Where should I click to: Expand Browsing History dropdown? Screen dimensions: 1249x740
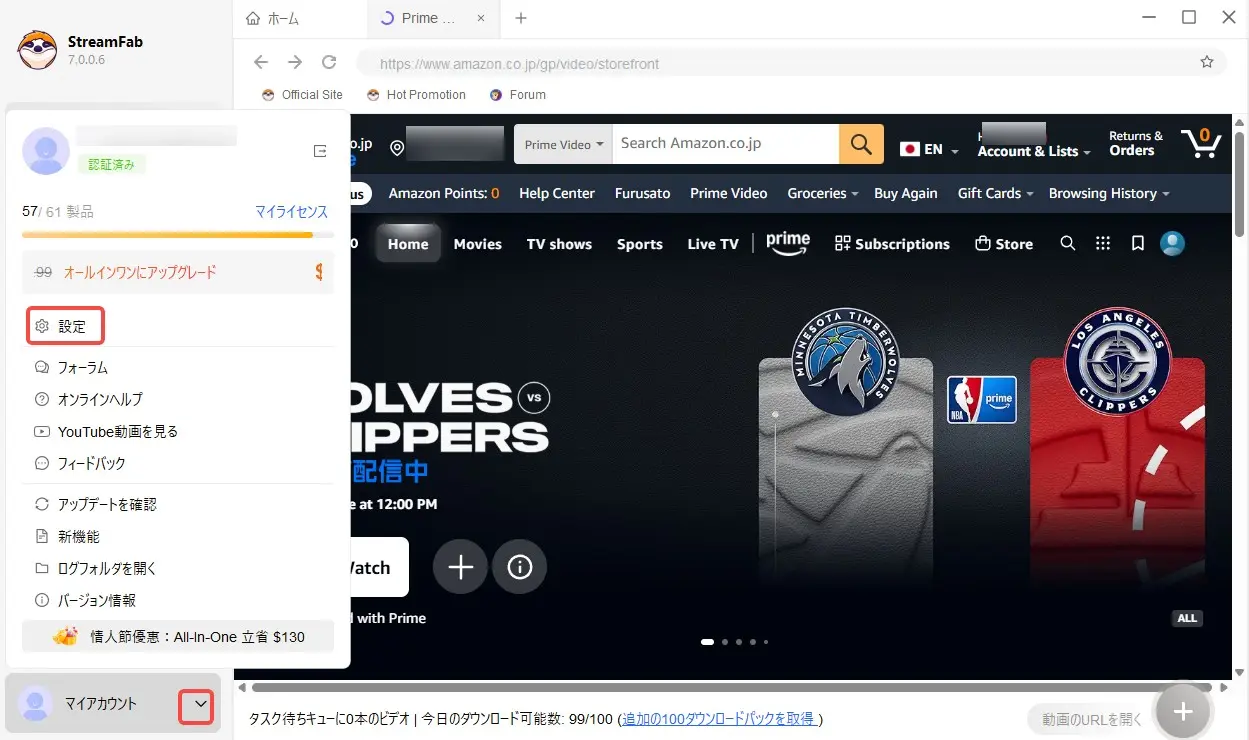pyautogui.click(x=1109, y=193)
